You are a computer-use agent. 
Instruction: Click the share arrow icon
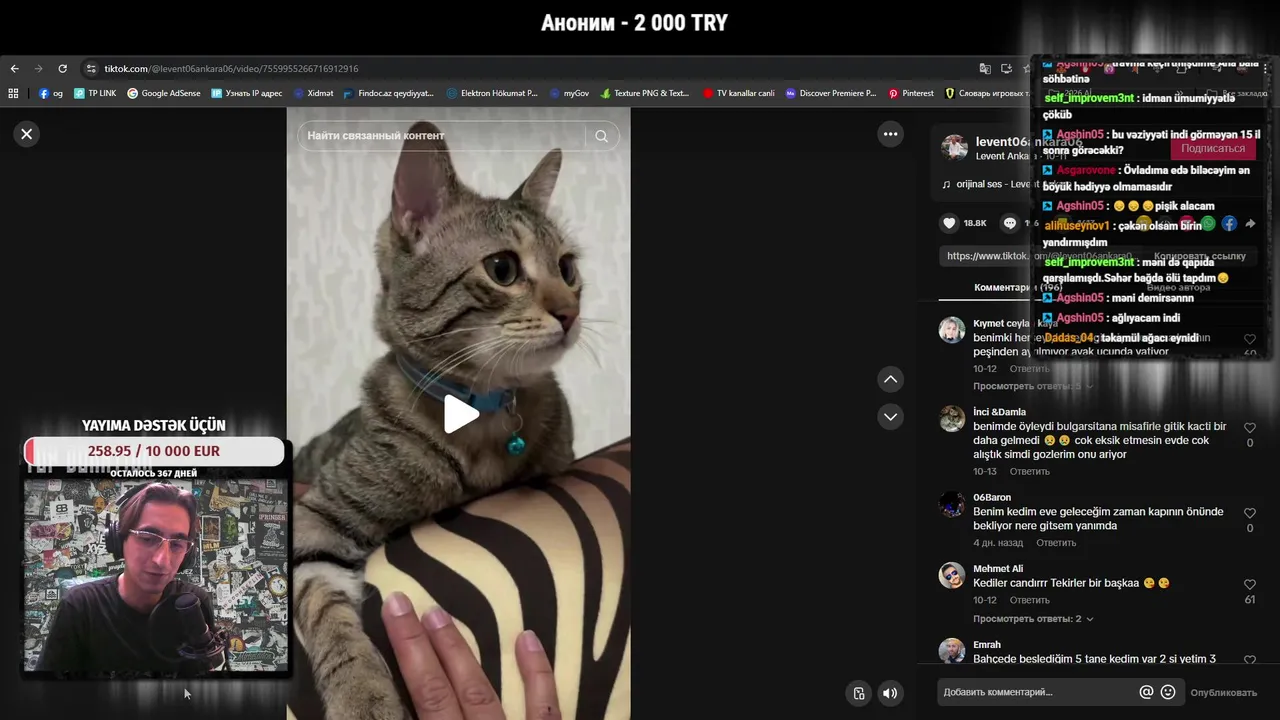1250,224
